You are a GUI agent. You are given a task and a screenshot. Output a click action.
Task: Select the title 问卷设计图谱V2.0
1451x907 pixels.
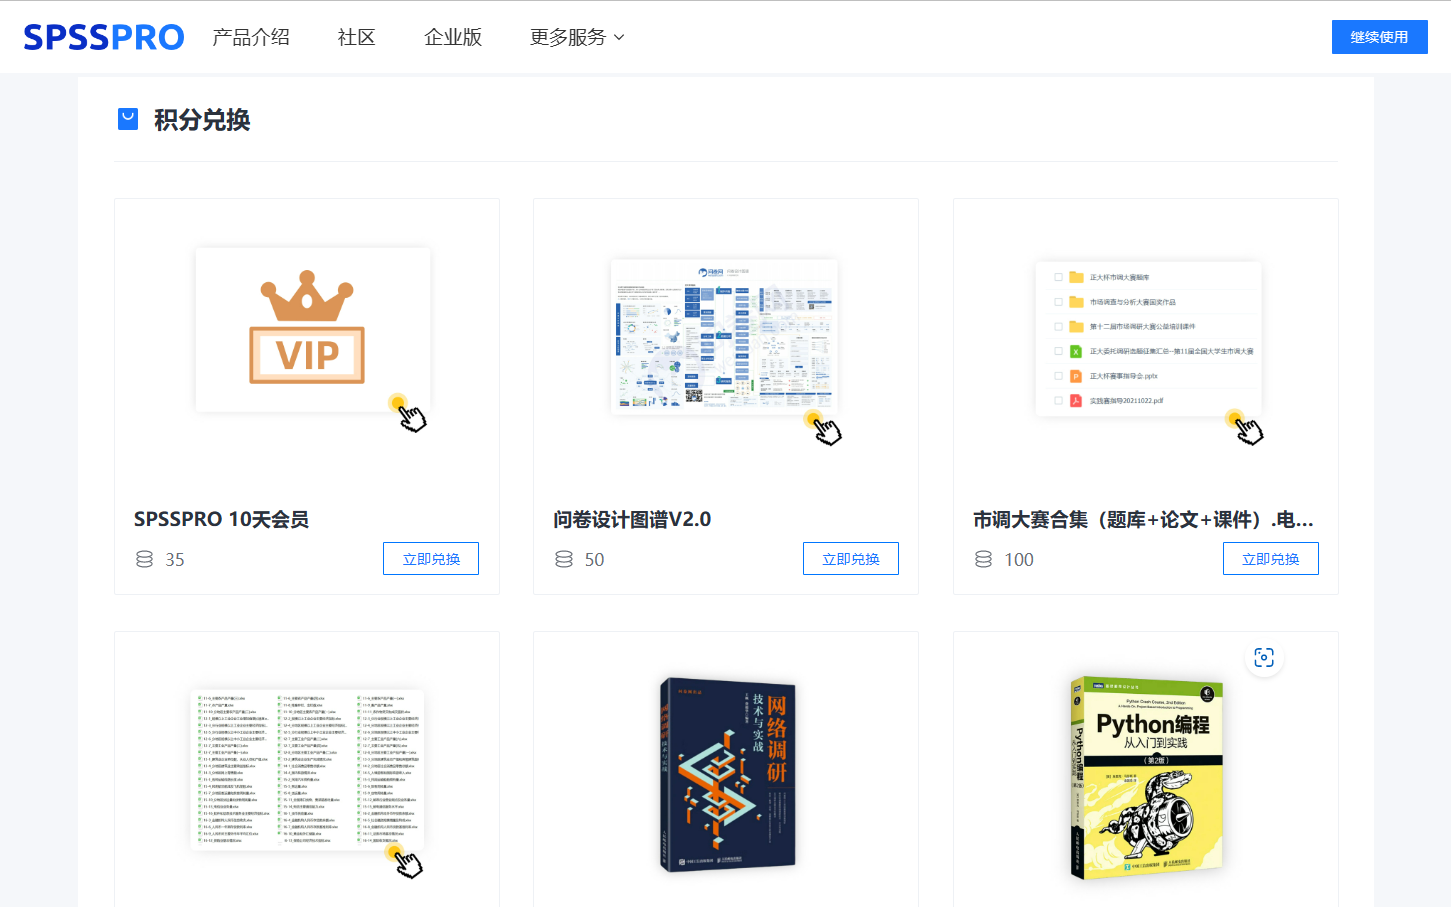tap(632, 519)
